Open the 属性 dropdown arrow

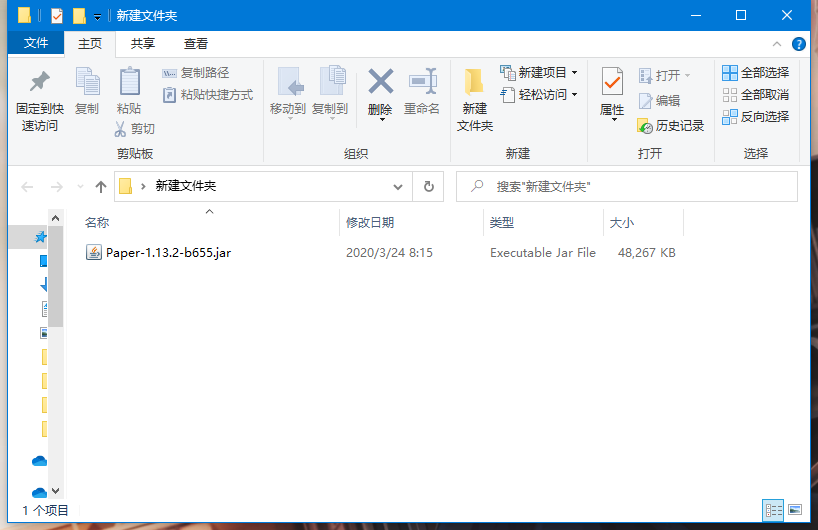[x=615, y=120]
